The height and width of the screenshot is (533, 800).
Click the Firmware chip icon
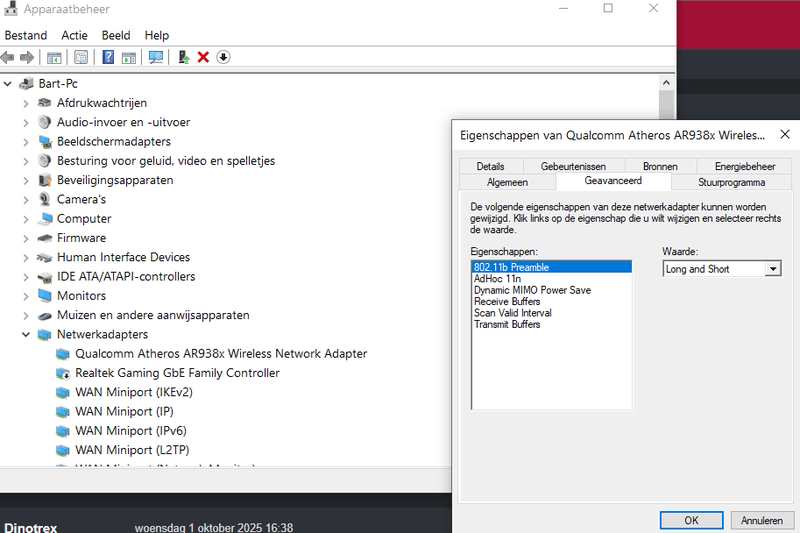point(45,238)
